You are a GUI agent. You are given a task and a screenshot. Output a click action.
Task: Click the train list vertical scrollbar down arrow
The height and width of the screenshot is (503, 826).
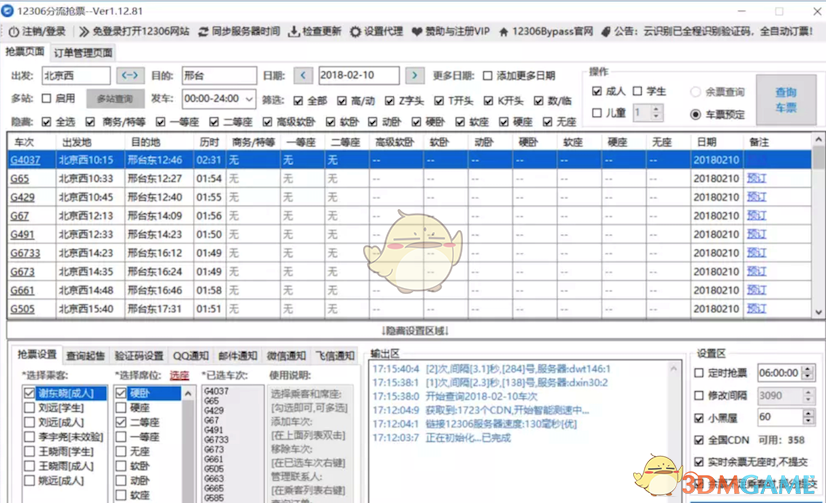(818, 312)
